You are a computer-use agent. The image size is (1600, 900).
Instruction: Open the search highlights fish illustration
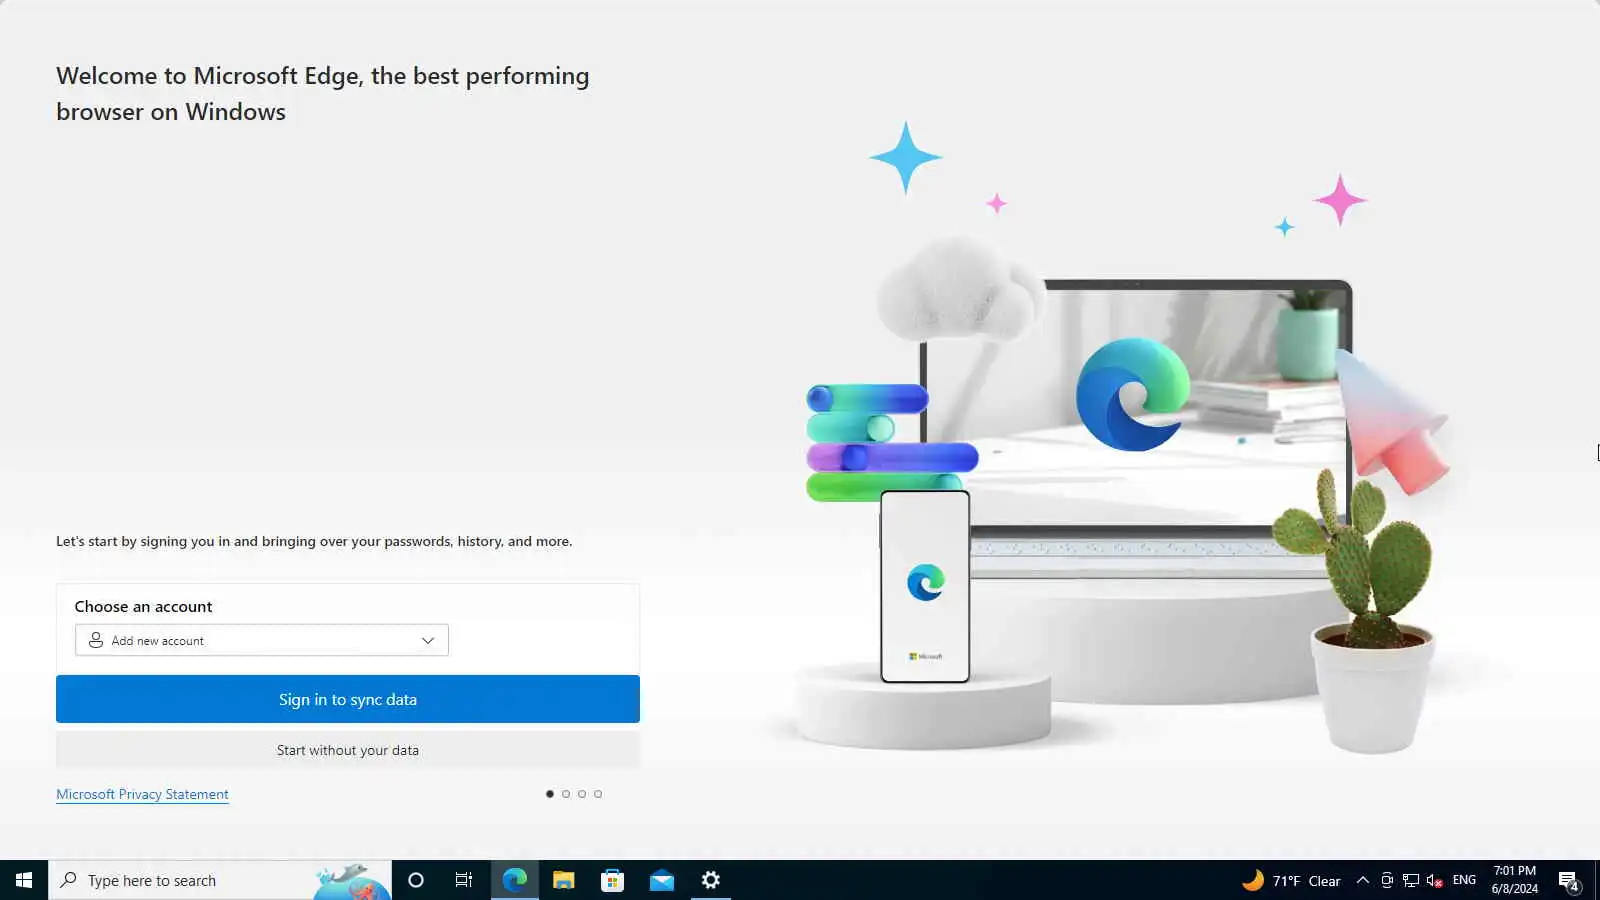[352, 881]
